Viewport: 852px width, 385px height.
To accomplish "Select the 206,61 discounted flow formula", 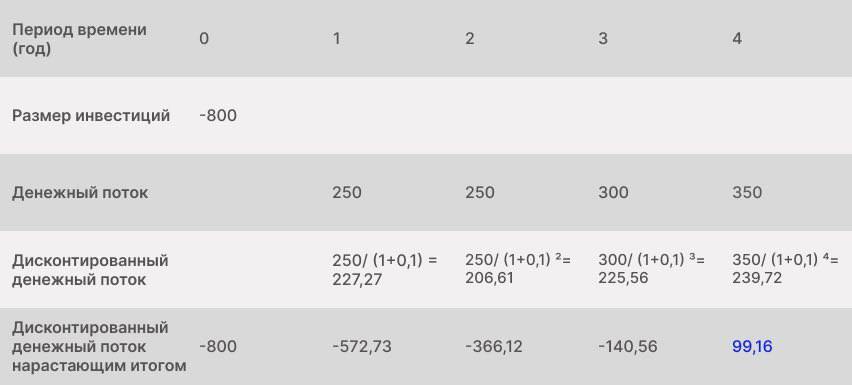I will point(518,269).
